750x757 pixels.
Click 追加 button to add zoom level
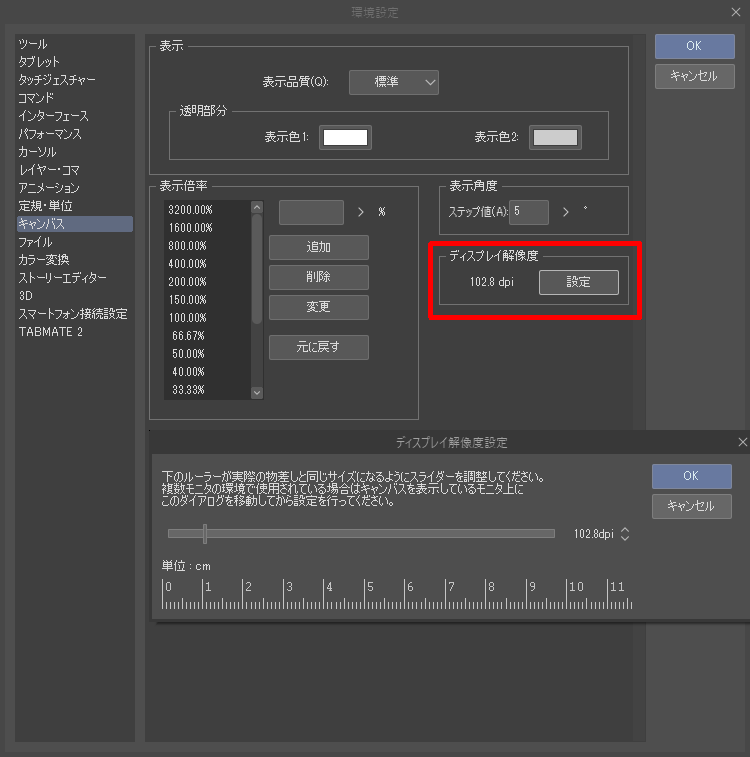click(319, 248)
